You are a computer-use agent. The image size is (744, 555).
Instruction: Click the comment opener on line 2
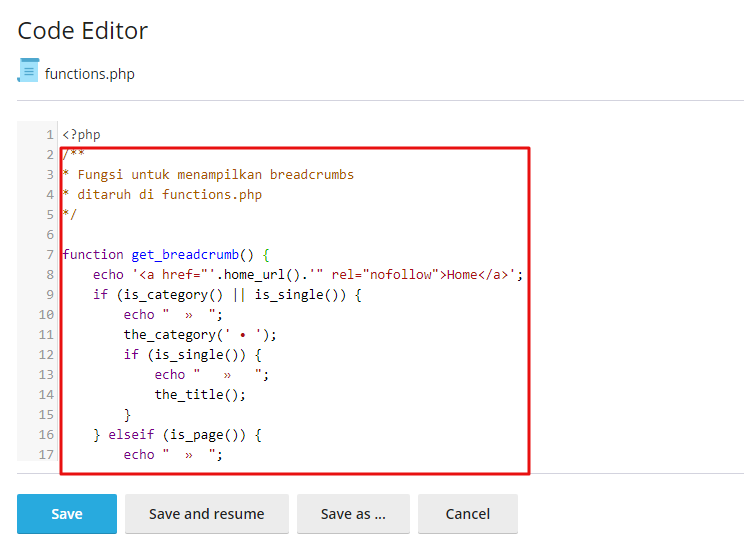(74, 154)
